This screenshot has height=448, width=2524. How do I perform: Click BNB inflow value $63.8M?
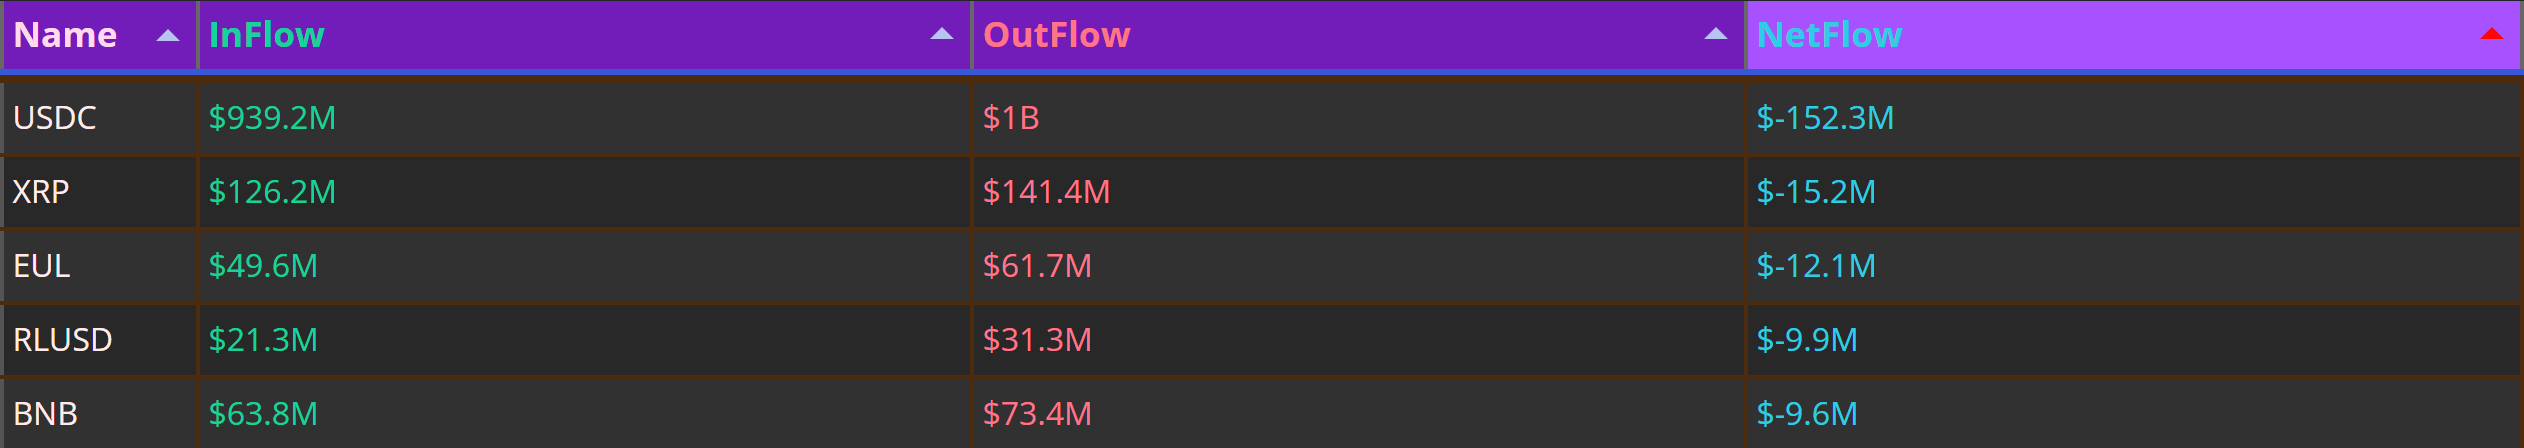pyautogui.click(x=263, y=414)
